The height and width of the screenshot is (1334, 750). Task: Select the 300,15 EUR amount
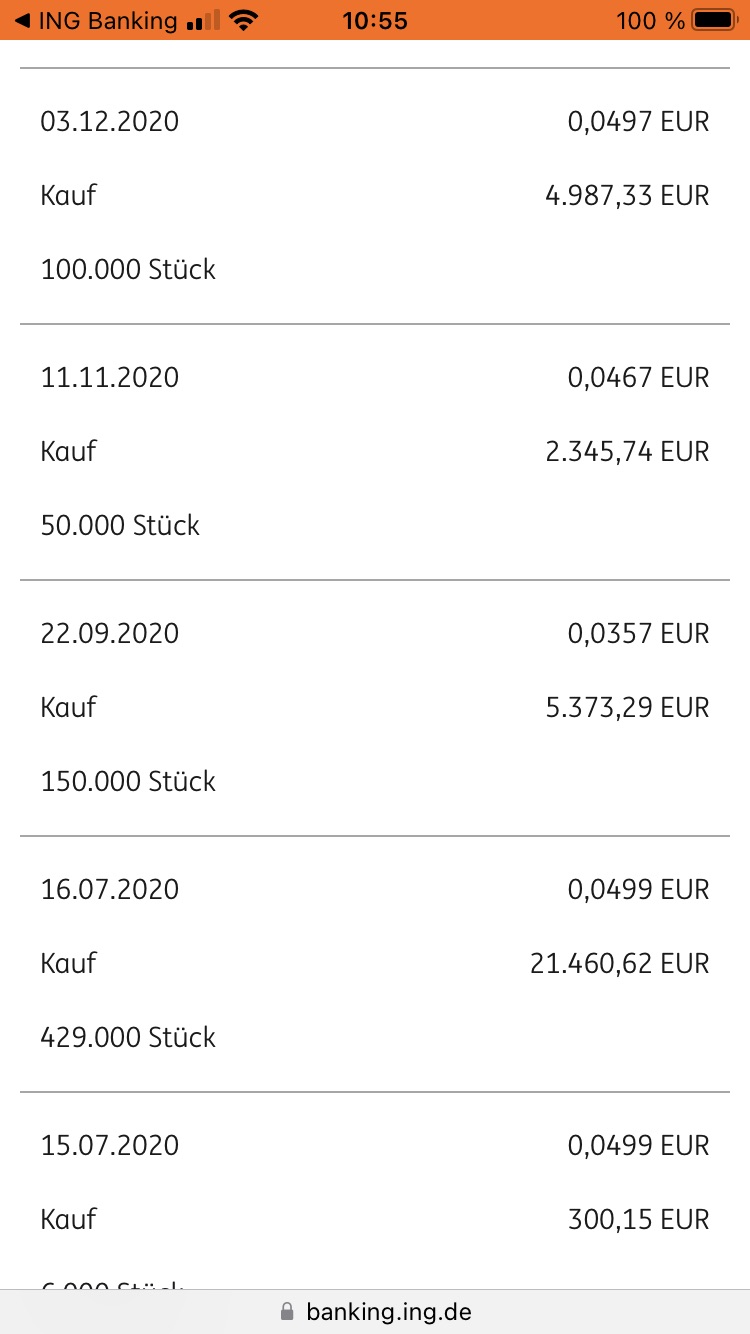tap(639, 1220)
